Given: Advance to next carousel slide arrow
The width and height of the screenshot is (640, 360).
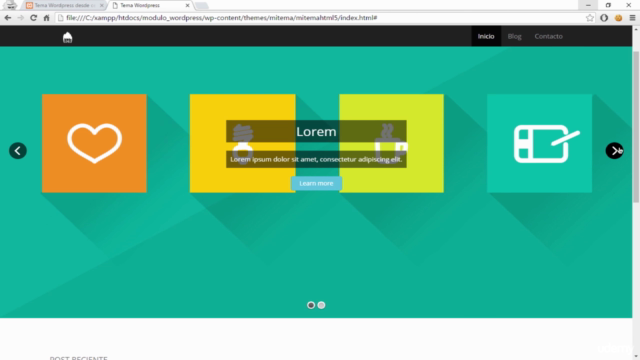Looking at the screenshot, I should (614, 151).
